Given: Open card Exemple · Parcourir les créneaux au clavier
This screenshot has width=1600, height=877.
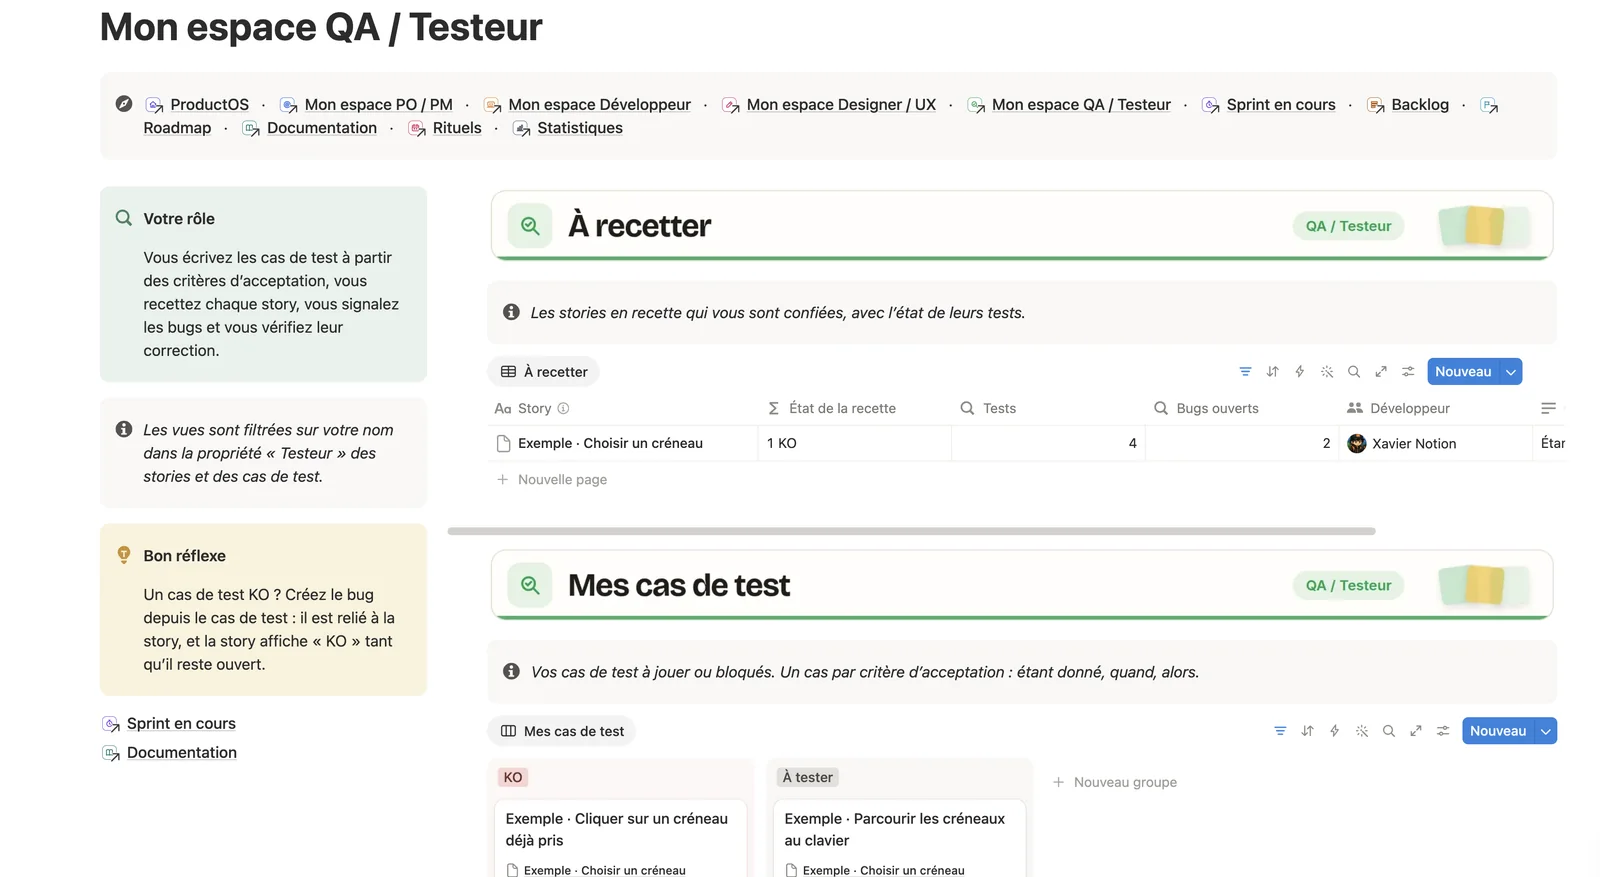Looking at the screenshot, I should pyautogui.click(x=900, y=838).
